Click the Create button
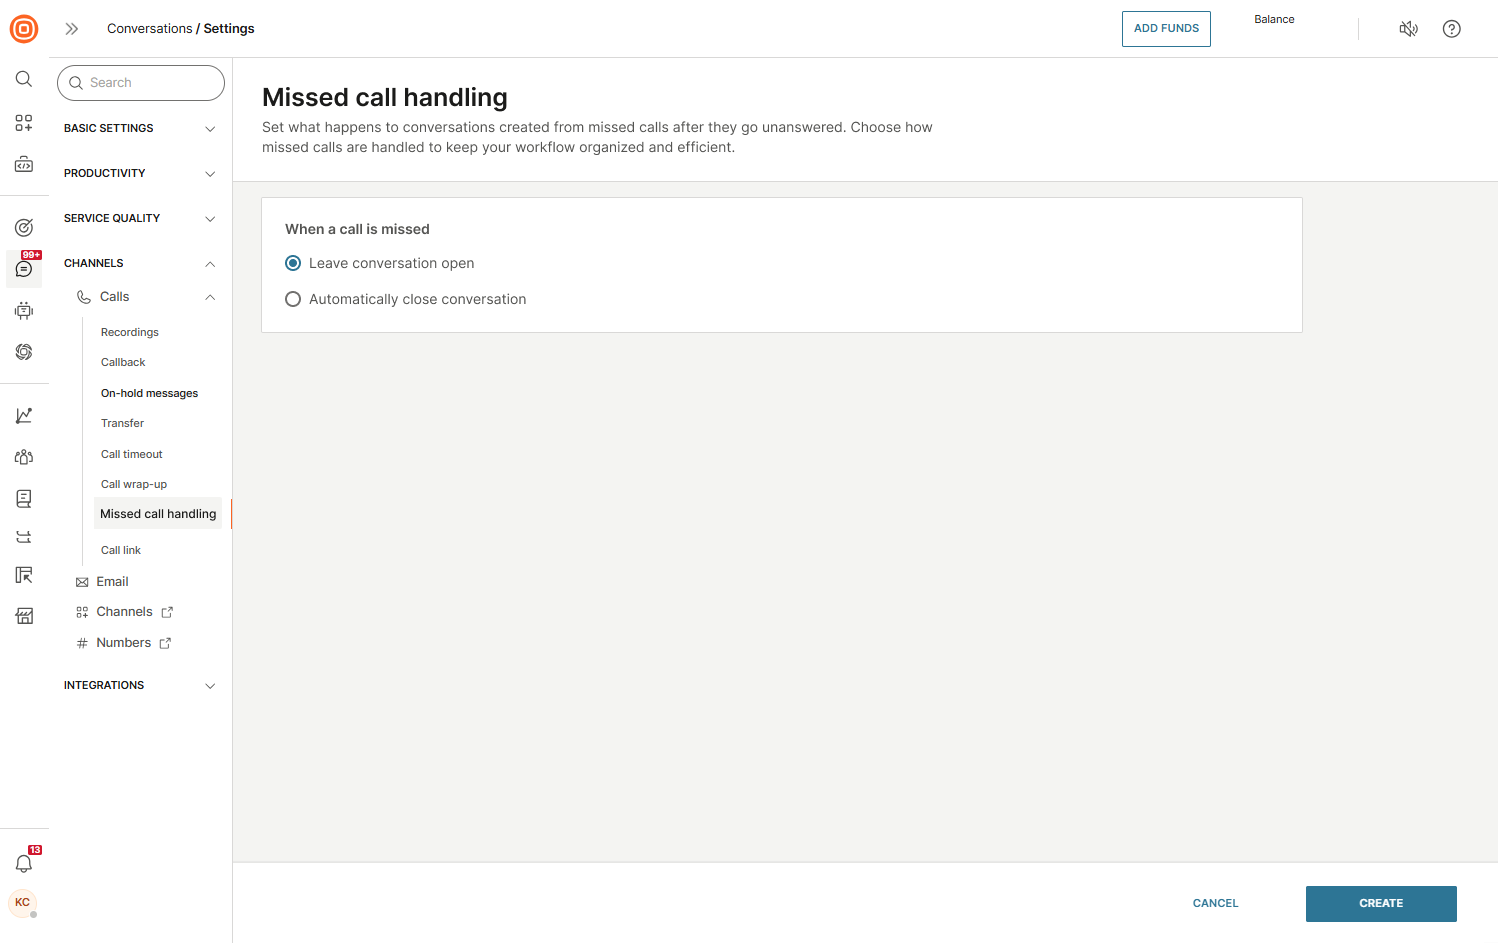The width and height of the screenshot is (1498, 943). (x=1380, y=903)
